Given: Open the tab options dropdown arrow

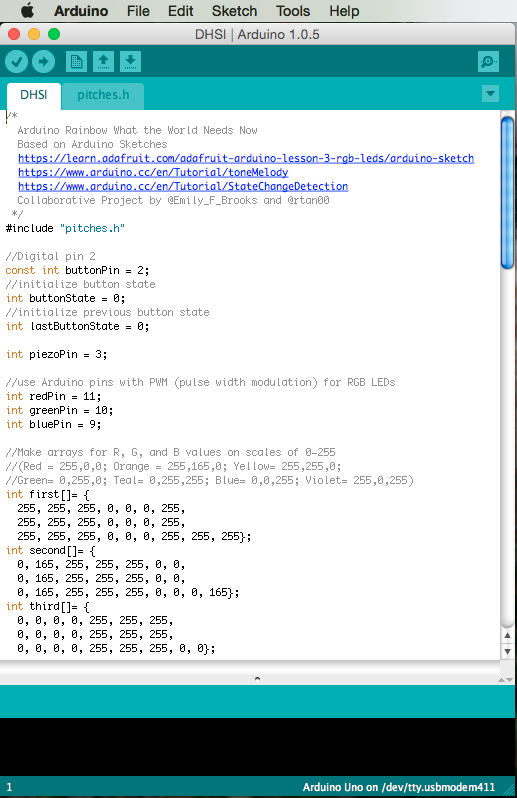Looking at the screenshot, I should (491, 94).
